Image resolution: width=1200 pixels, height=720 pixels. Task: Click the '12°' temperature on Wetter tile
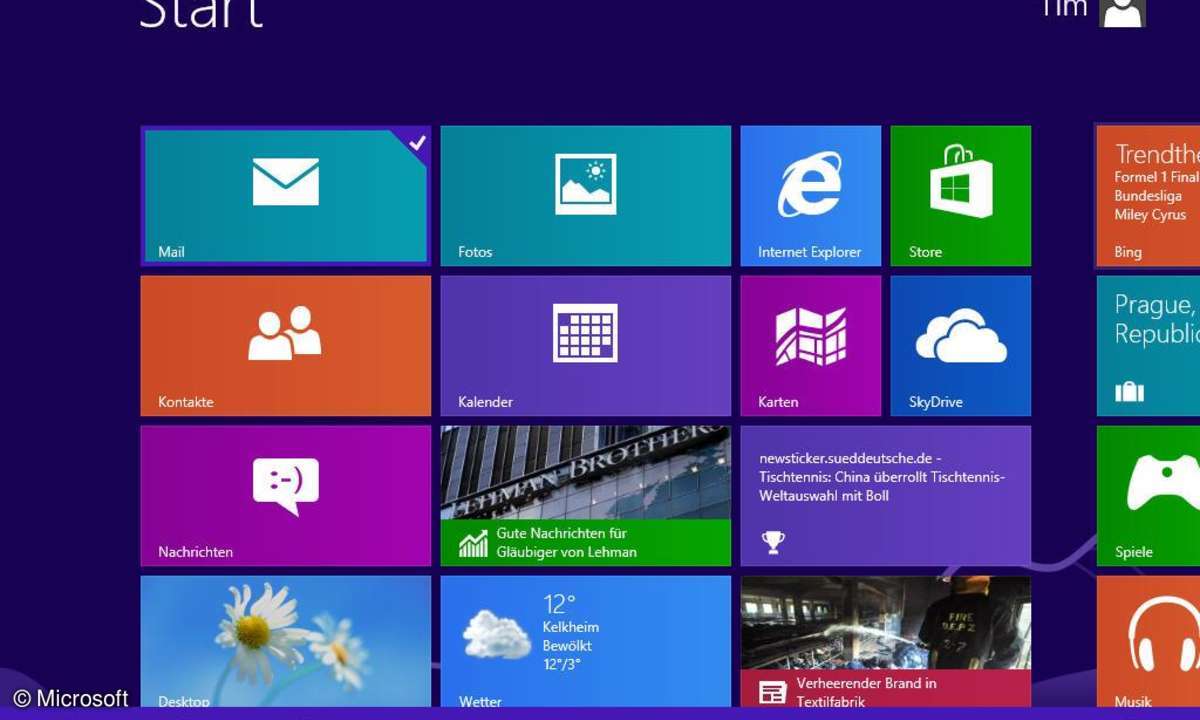[560, 604]
